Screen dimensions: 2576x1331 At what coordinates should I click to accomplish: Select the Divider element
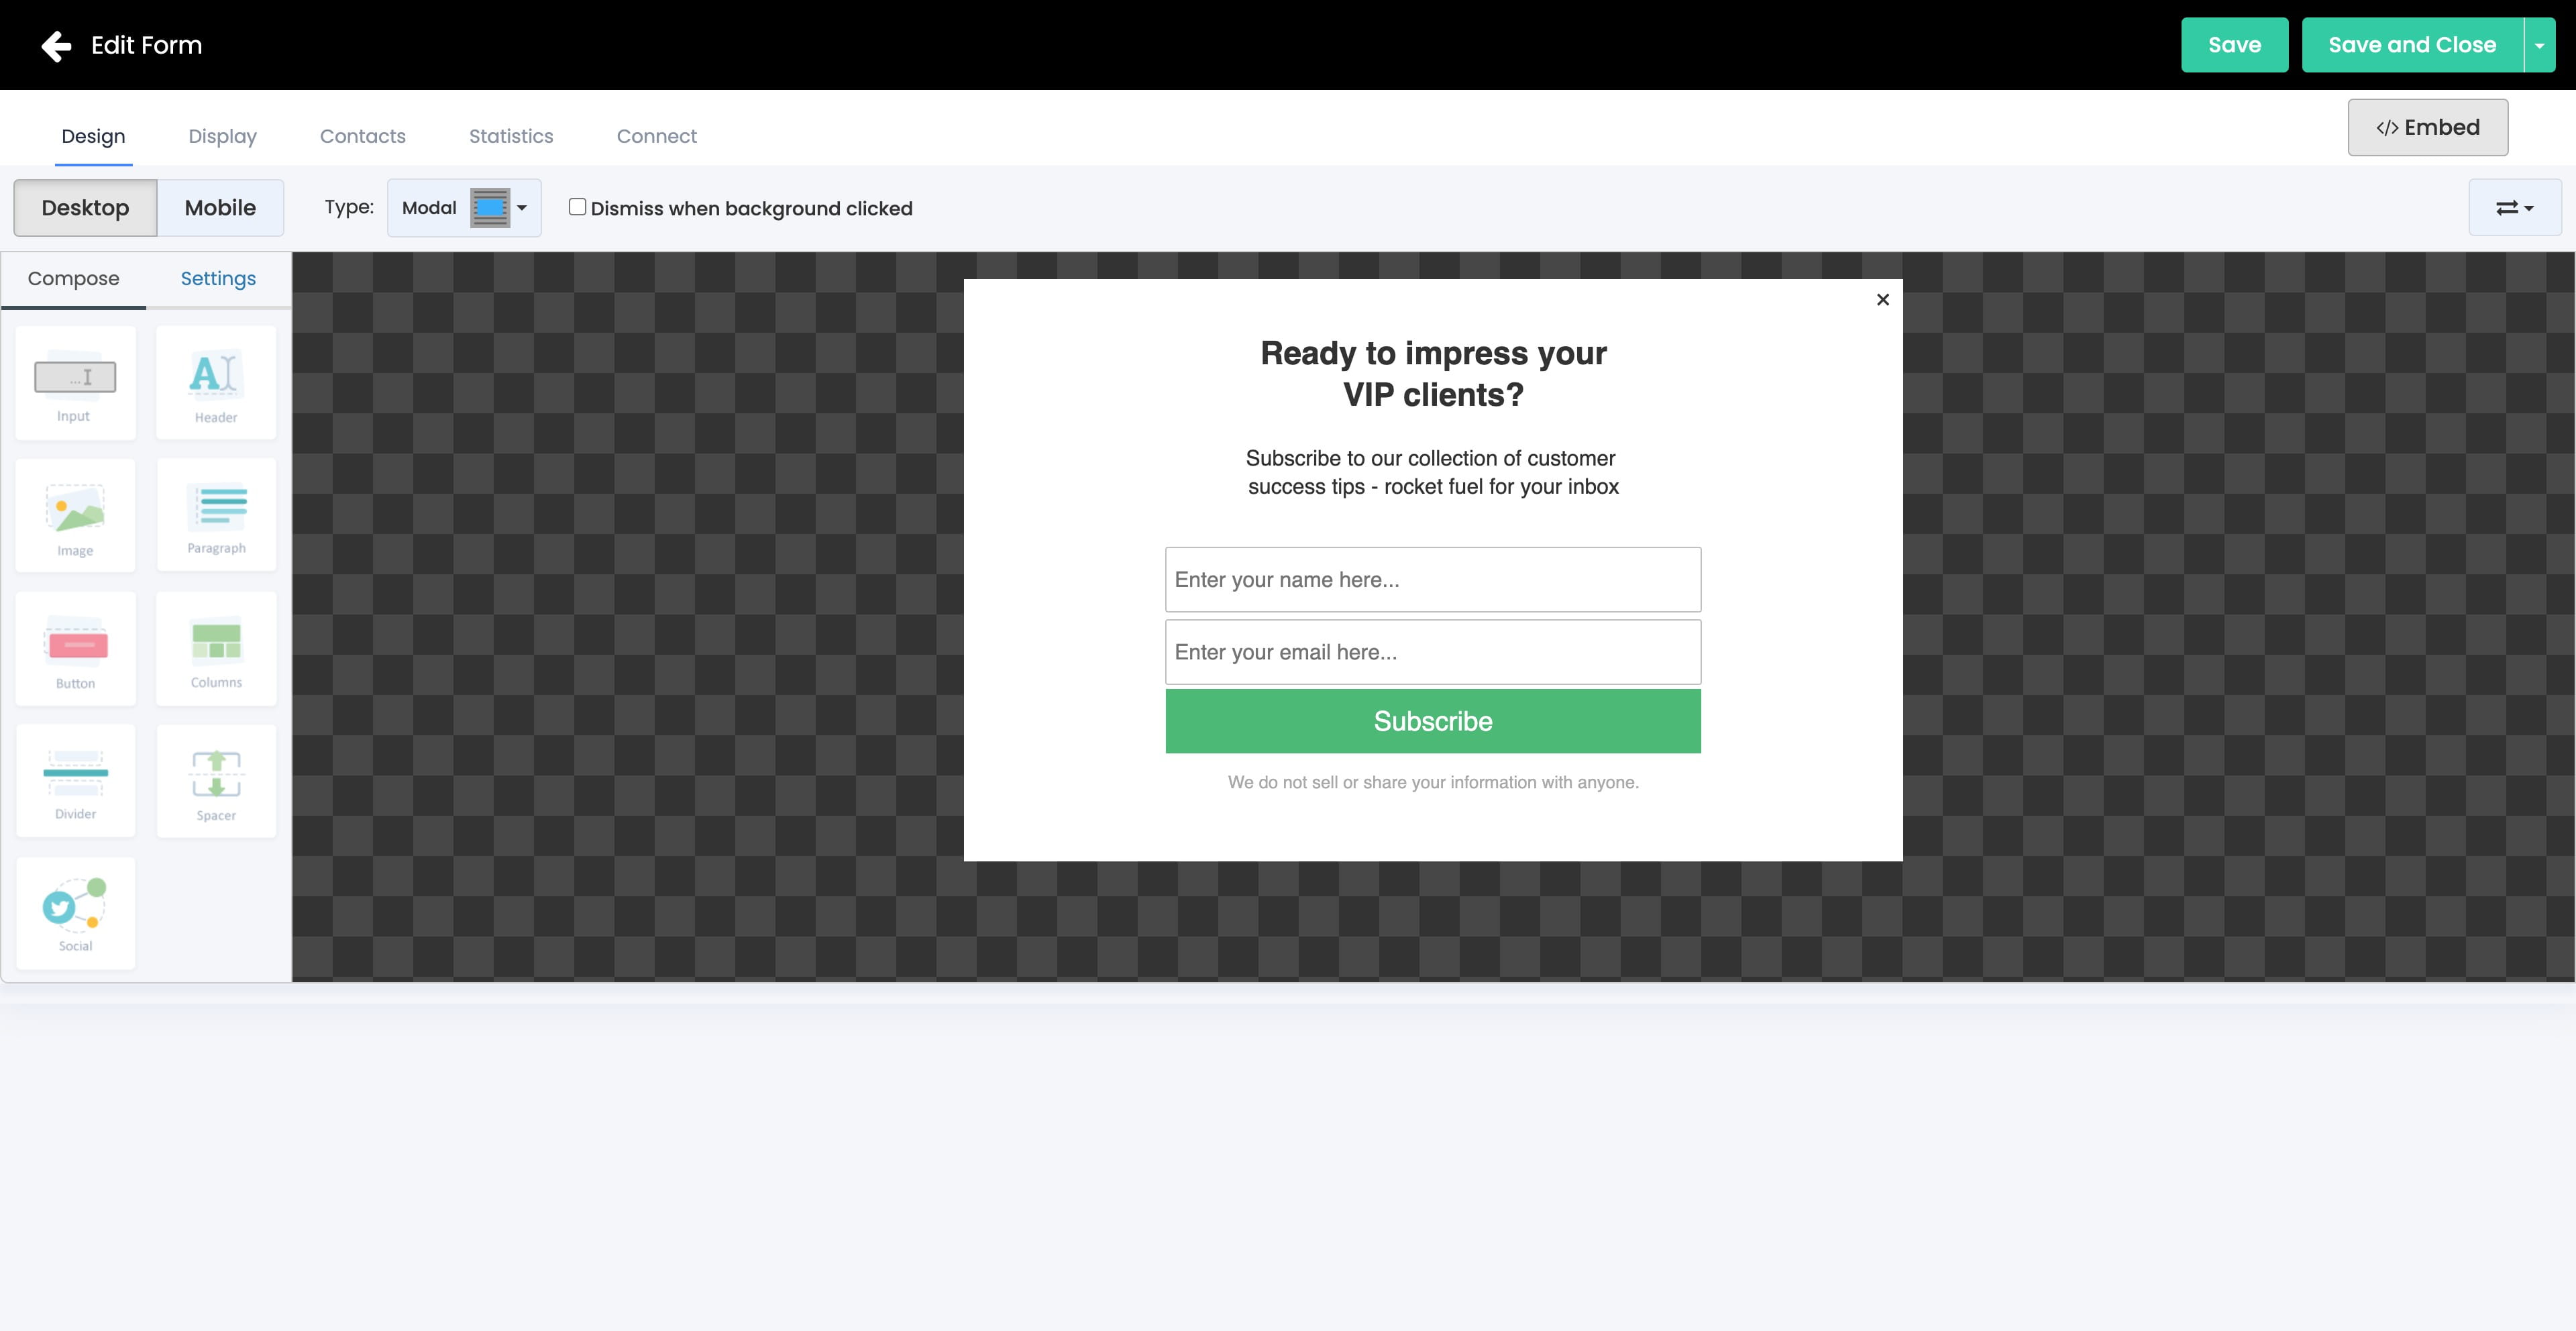75,781
